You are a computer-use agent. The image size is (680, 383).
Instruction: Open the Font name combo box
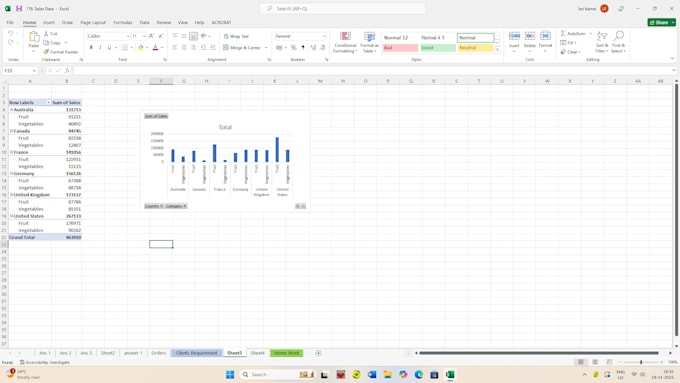coord(108,36)
